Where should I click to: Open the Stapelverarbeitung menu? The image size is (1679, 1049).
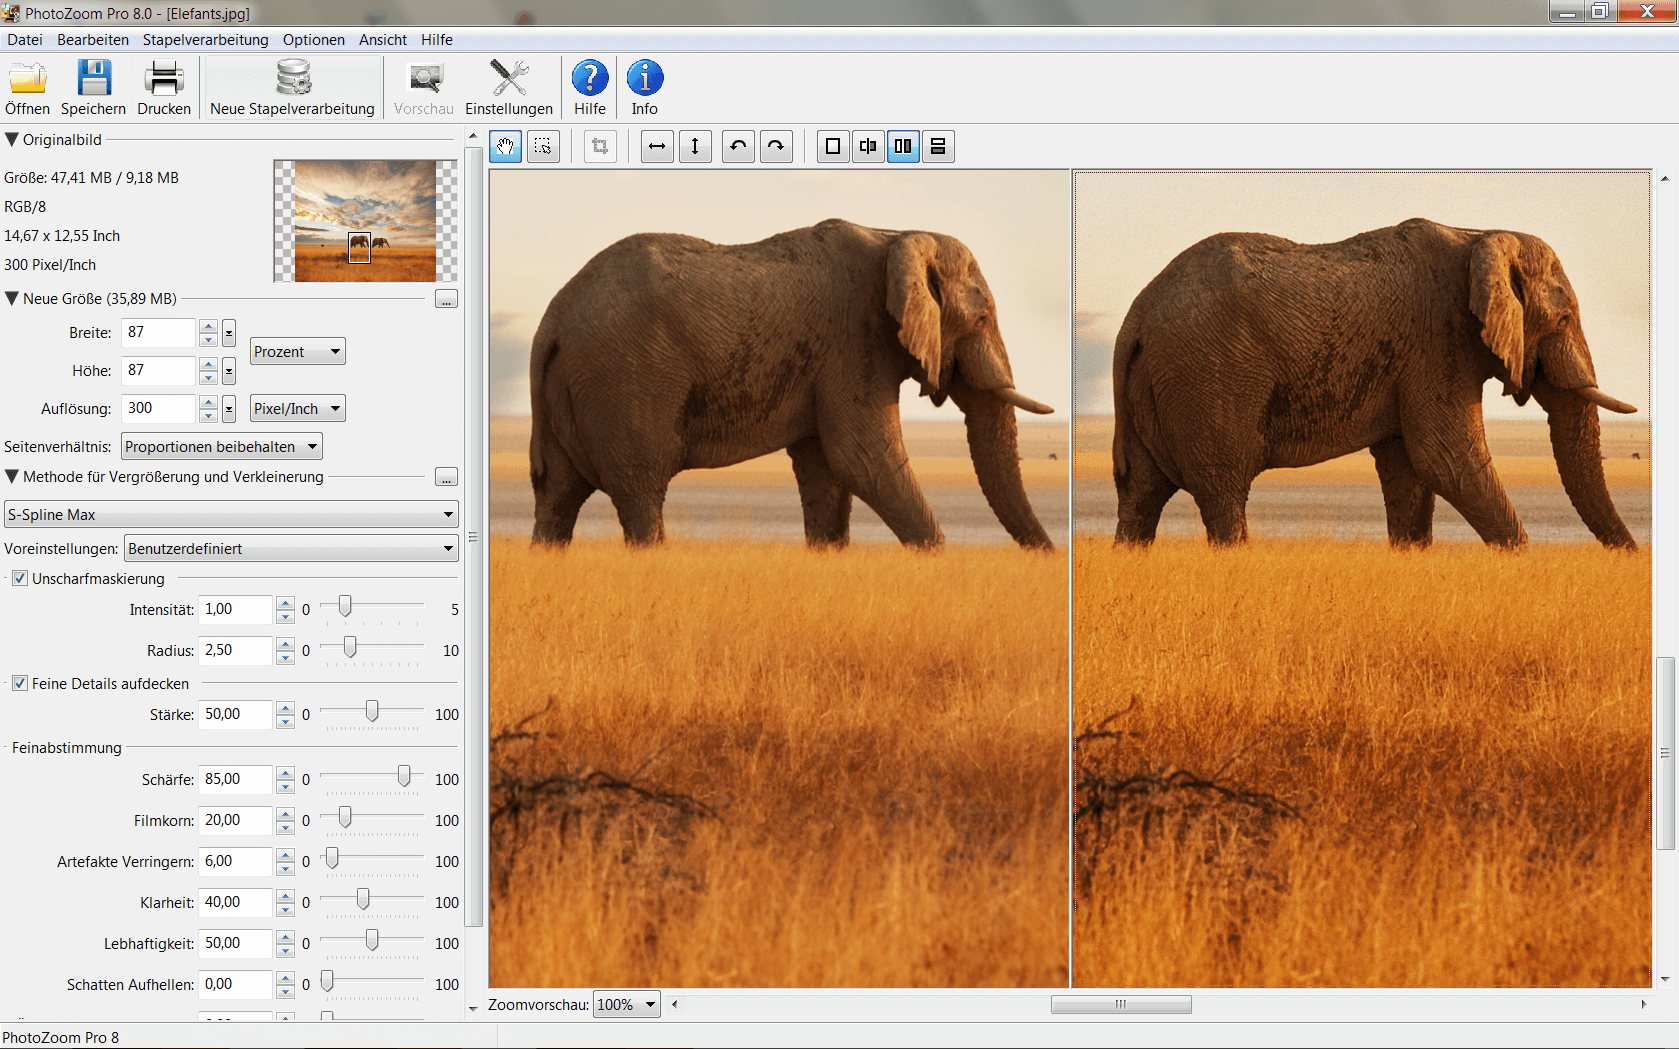204,40
